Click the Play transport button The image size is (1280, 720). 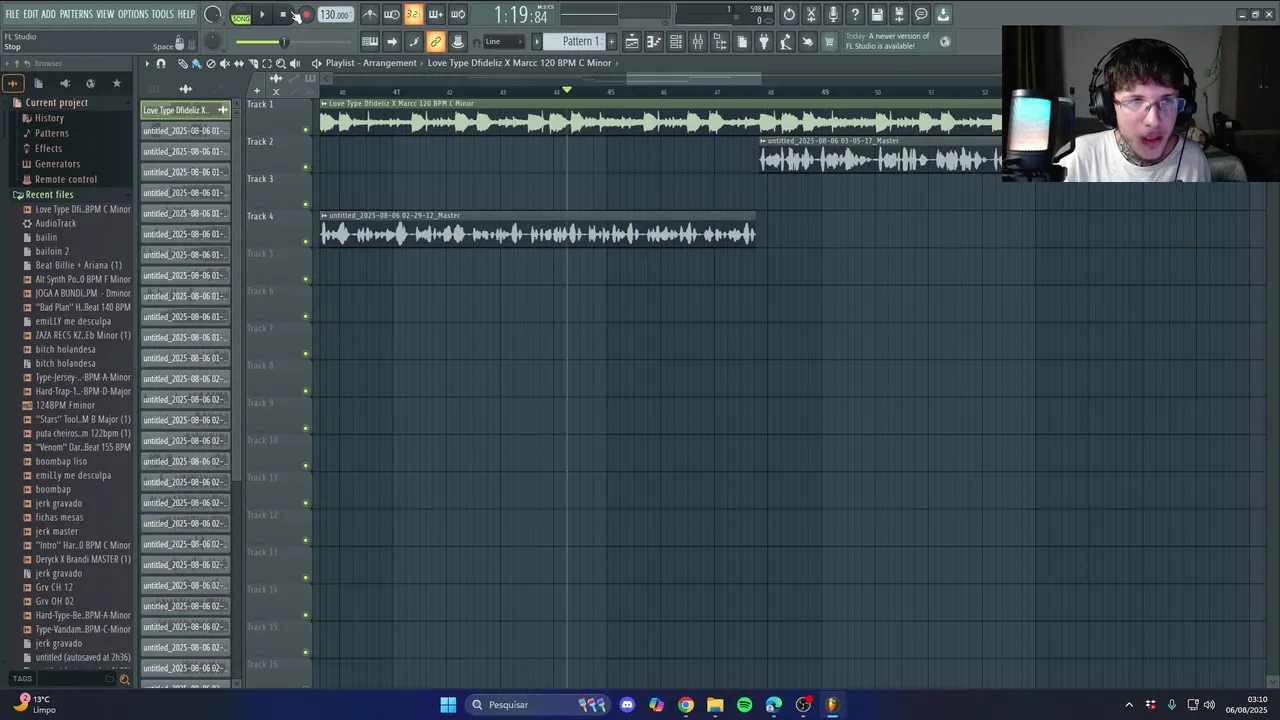tap(262, 15)
